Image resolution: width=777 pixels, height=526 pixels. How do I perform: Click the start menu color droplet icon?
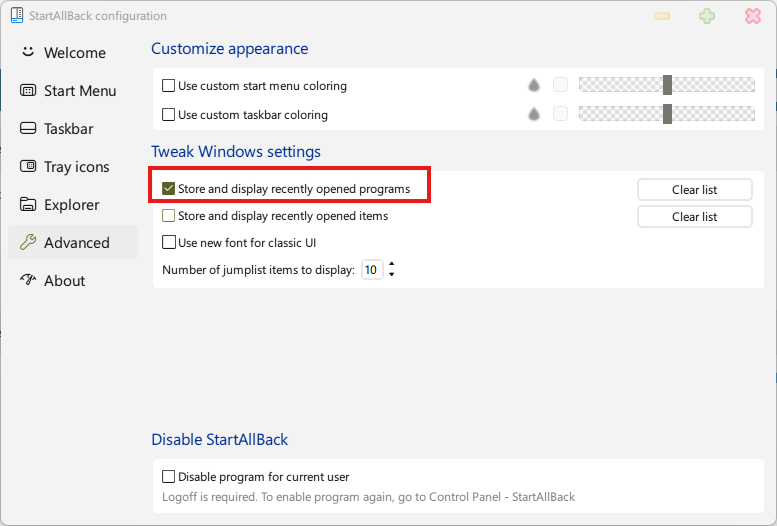point(534,85)
